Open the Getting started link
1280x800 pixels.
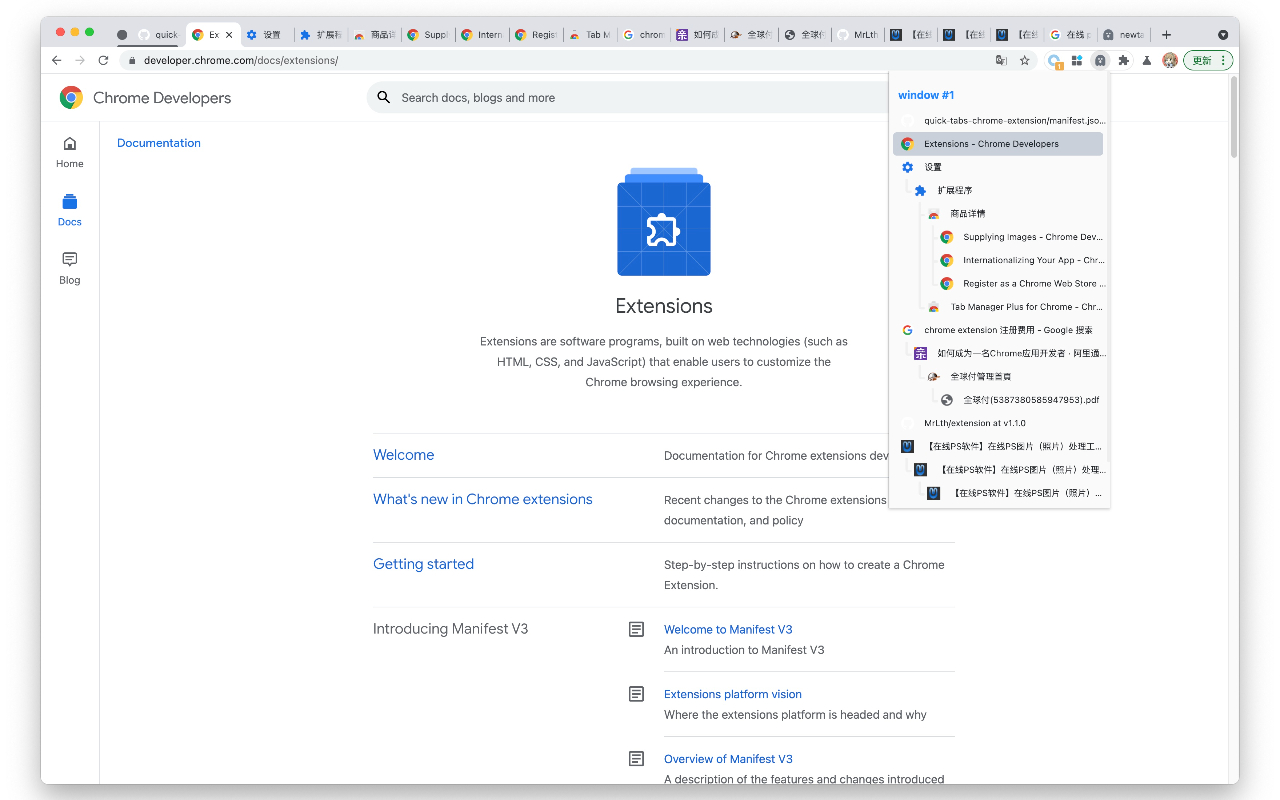423,564
